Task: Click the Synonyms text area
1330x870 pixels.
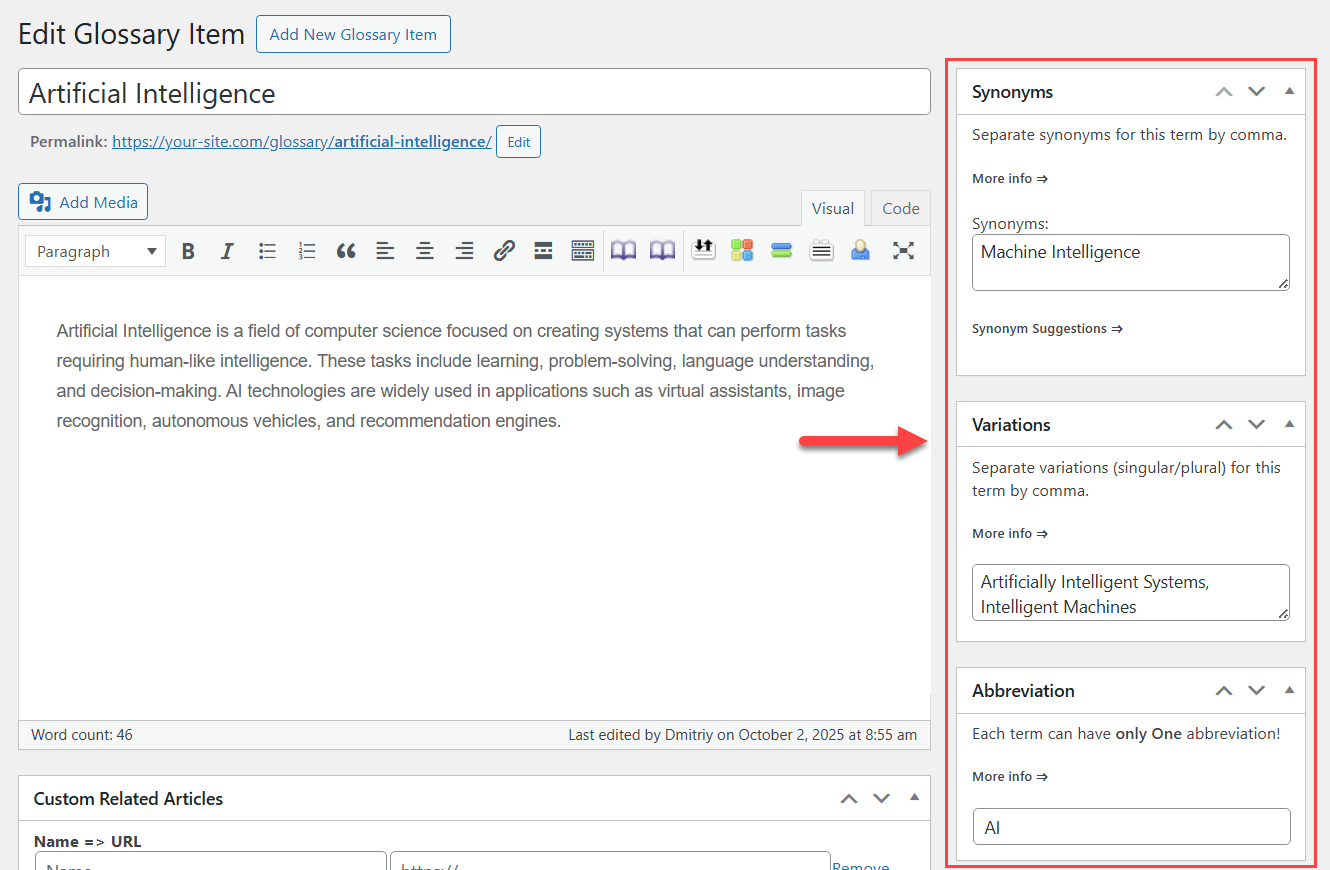Action: (1131, 262)
